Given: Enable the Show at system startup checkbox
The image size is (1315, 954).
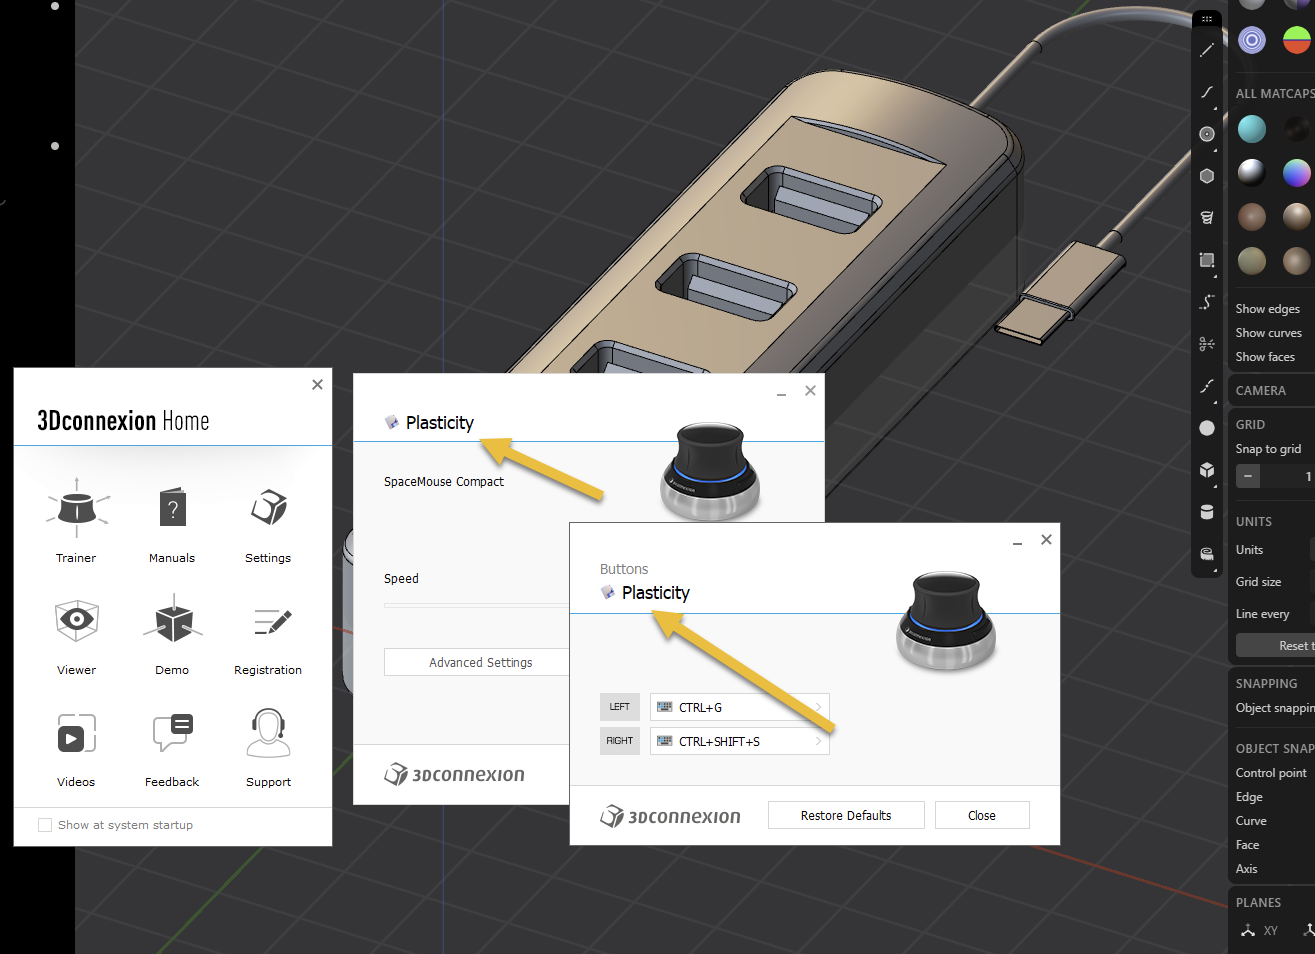Looking at the screenshot, I should click(44, 824).
